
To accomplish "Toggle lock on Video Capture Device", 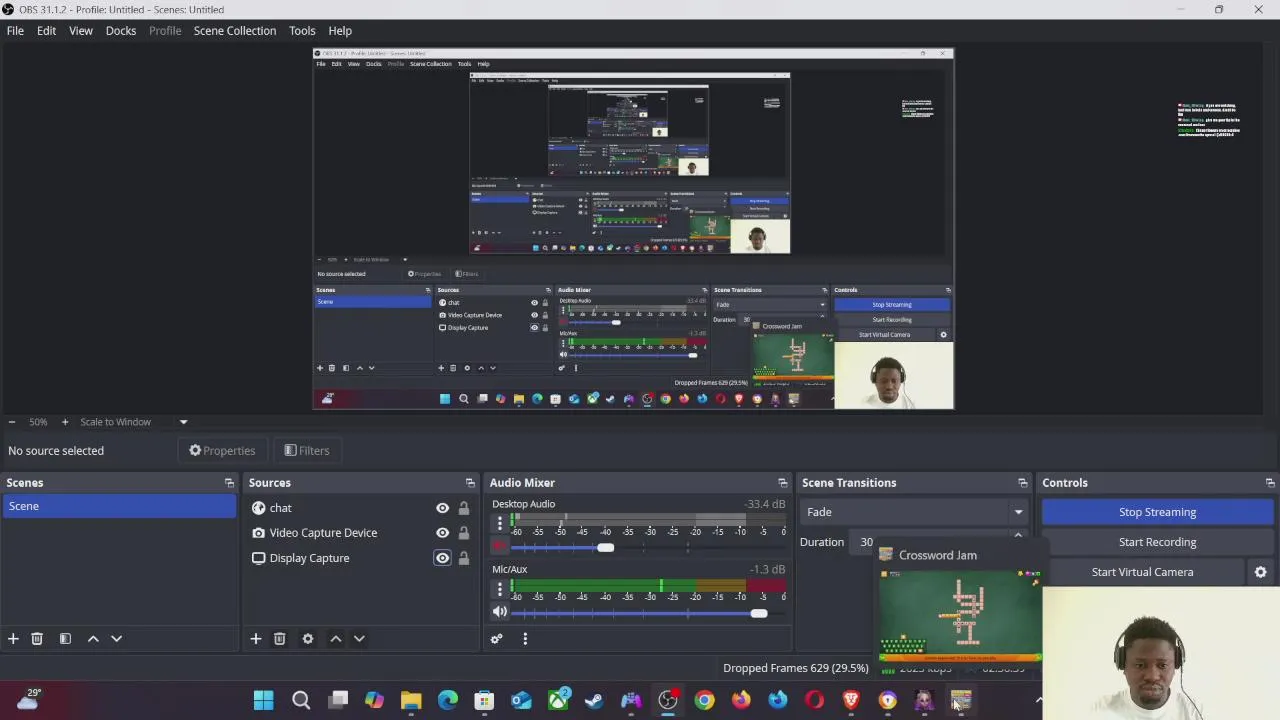I will click(x=464, y=533).
